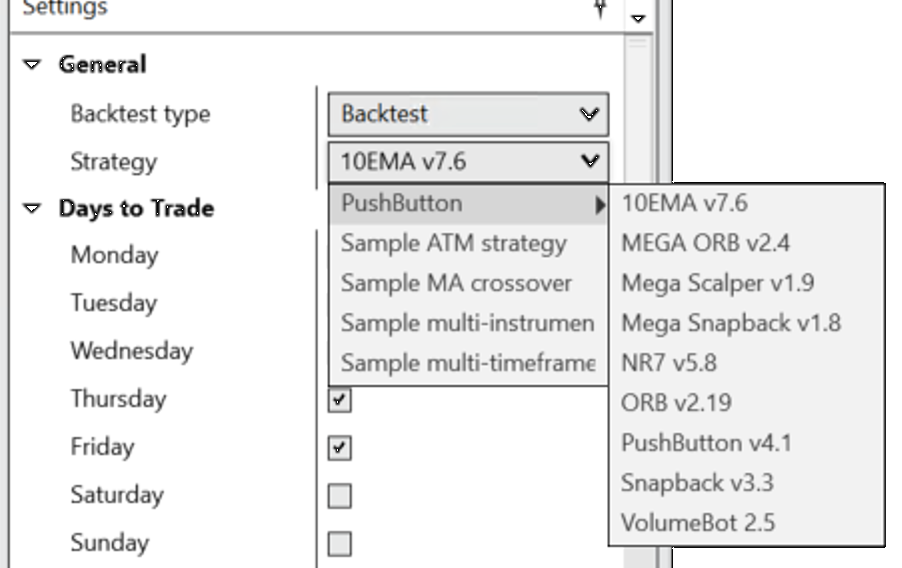Select VolumeBot 2.5 strategy
Viewport: 902px width, 568px height.
coord(697,523)
